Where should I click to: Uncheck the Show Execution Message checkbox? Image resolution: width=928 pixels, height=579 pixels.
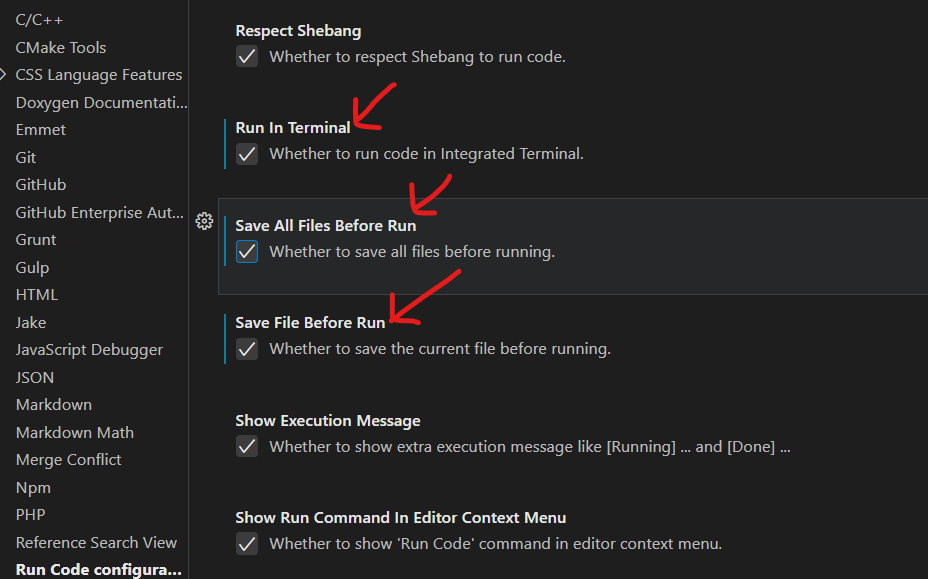click(247, 446)
